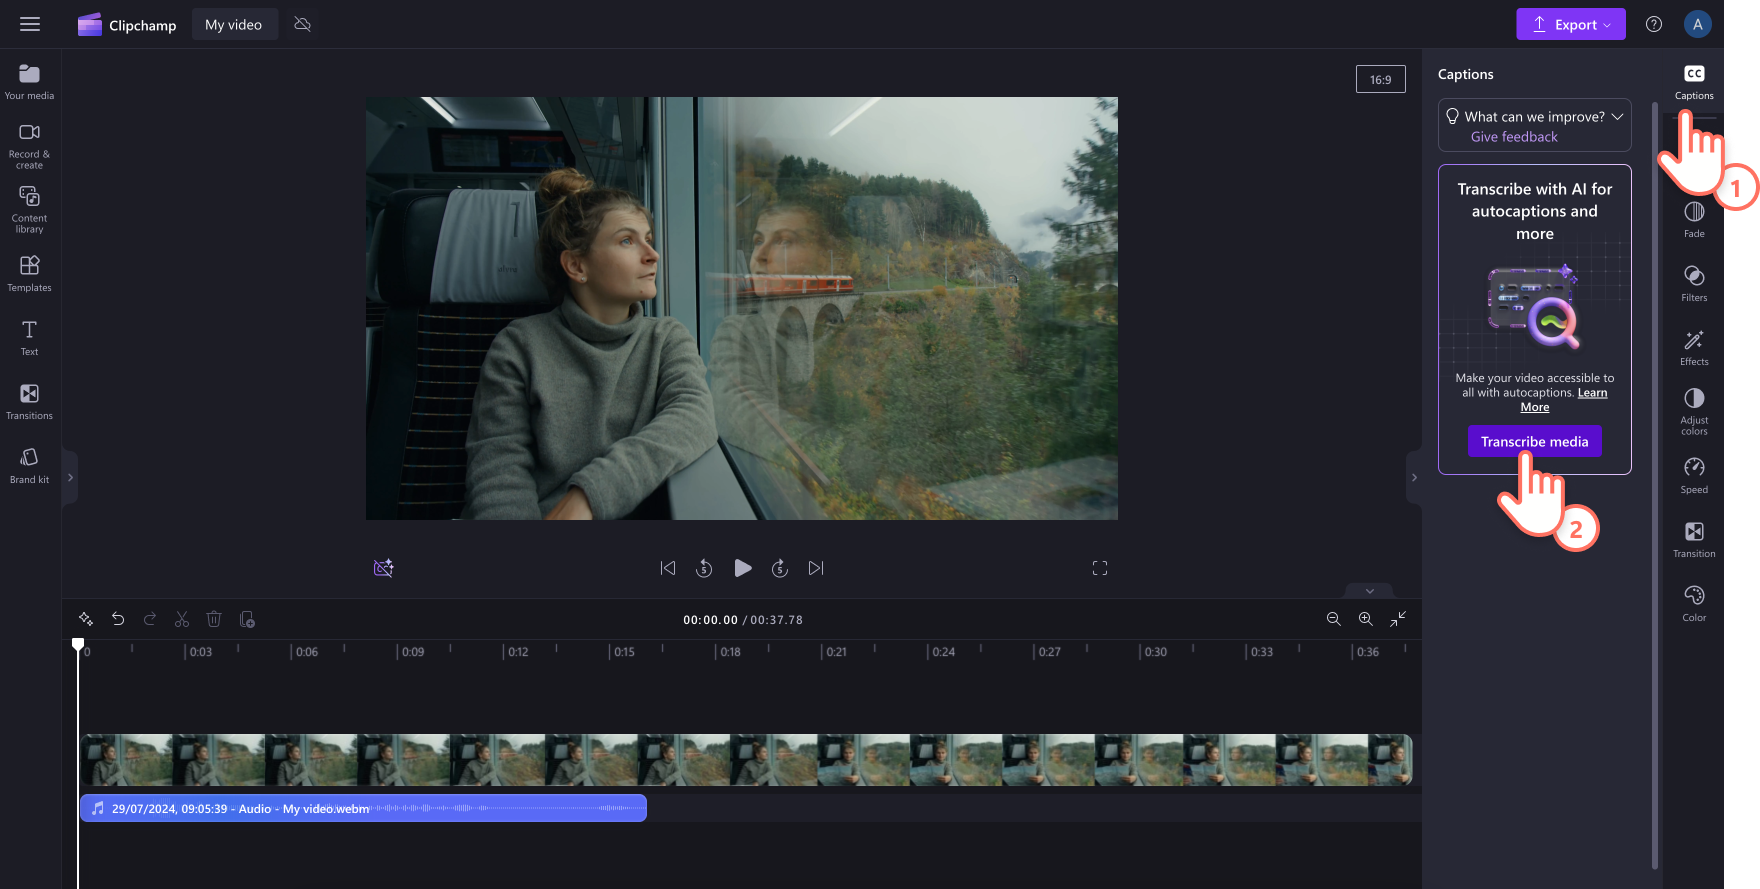Rename the My video project title
This screenshot has height=889, width=1760.
234,24
